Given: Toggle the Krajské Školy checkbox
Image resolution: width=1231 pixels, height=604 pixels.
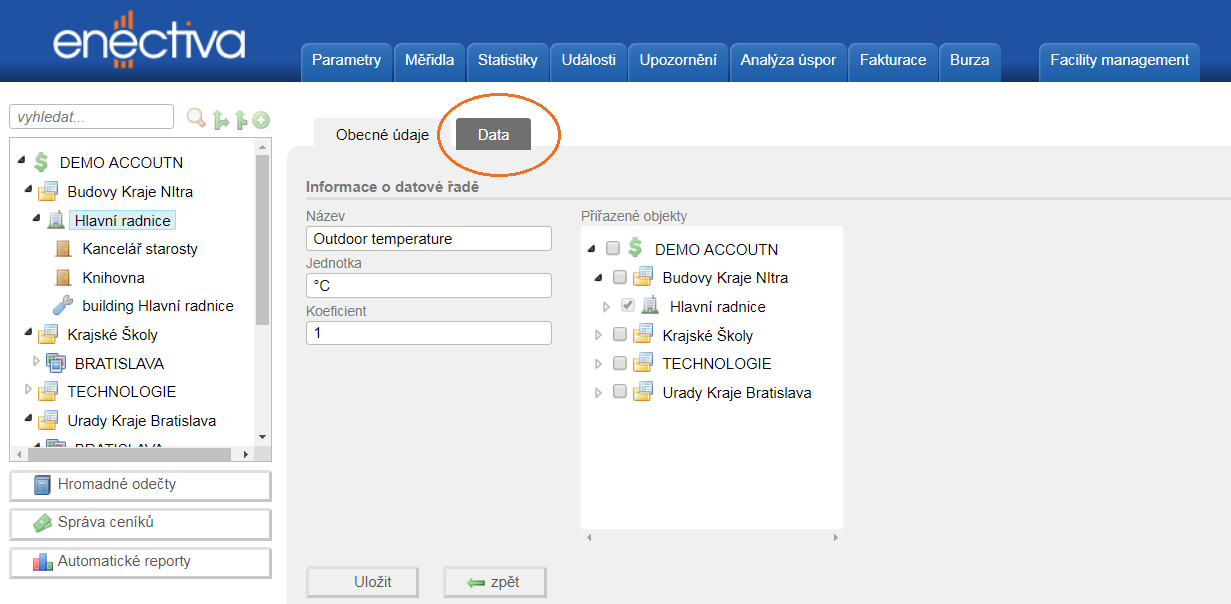Looking at the screenshot, I should pos(620,335).
